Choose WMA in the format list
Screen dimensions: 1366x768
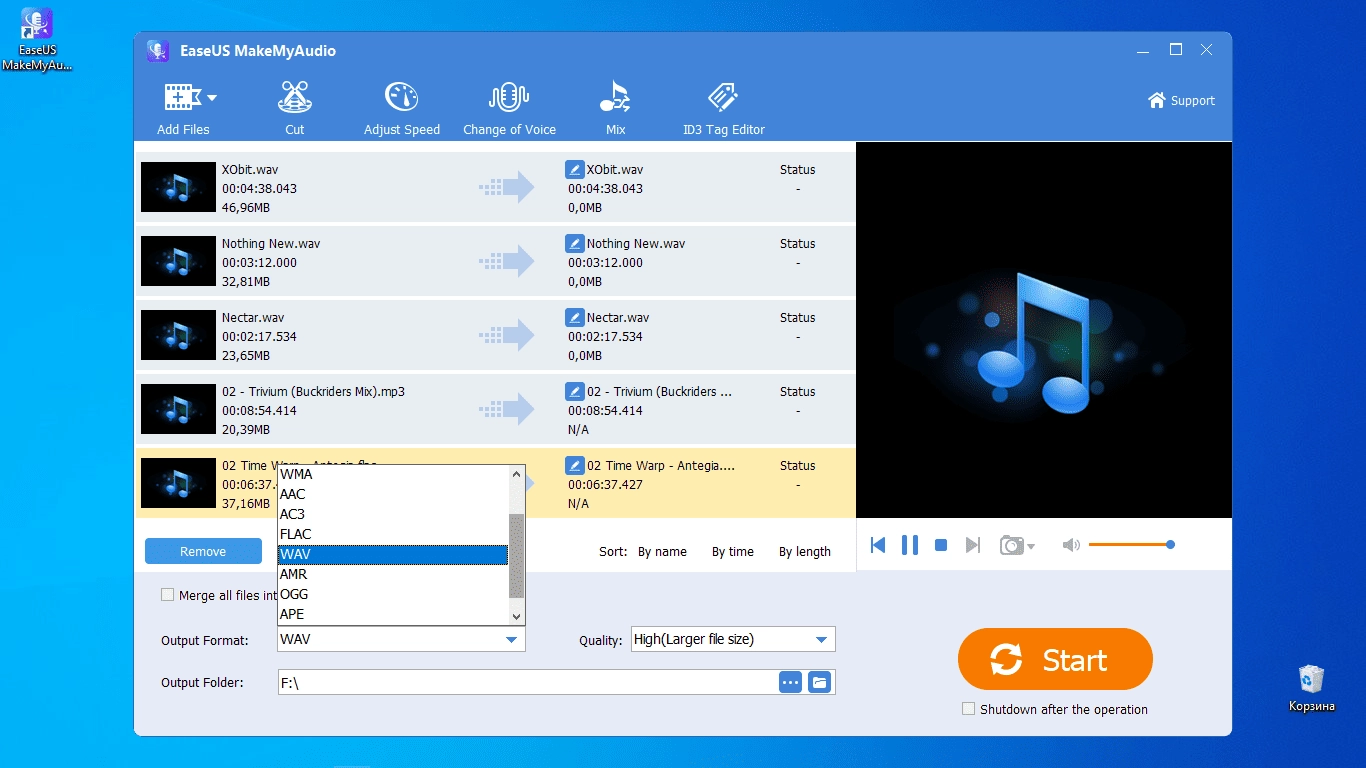pyautogui.click(x=393, y=474)
